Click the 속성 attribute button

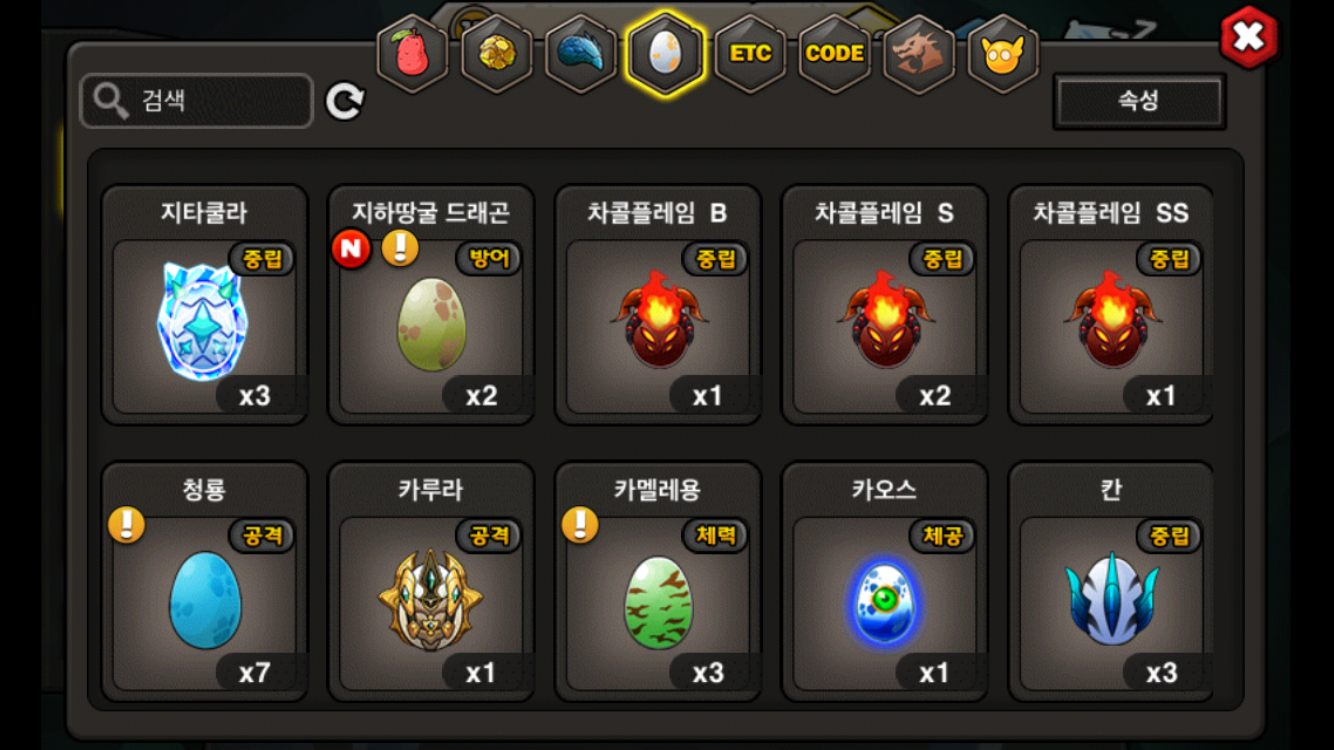pos(1139,101)
